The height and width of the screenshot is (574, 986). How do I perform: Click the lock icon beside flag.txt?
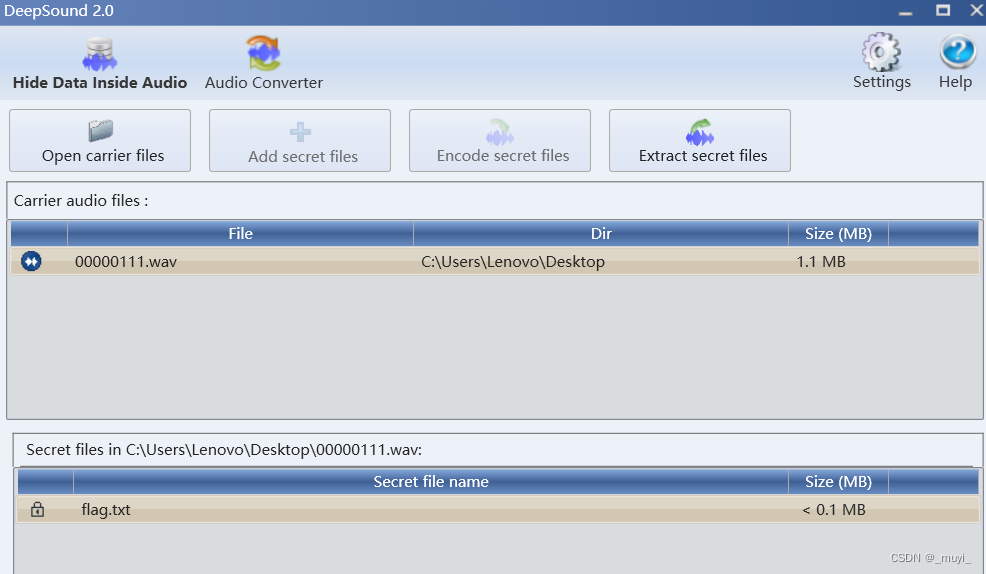(38, 509)
